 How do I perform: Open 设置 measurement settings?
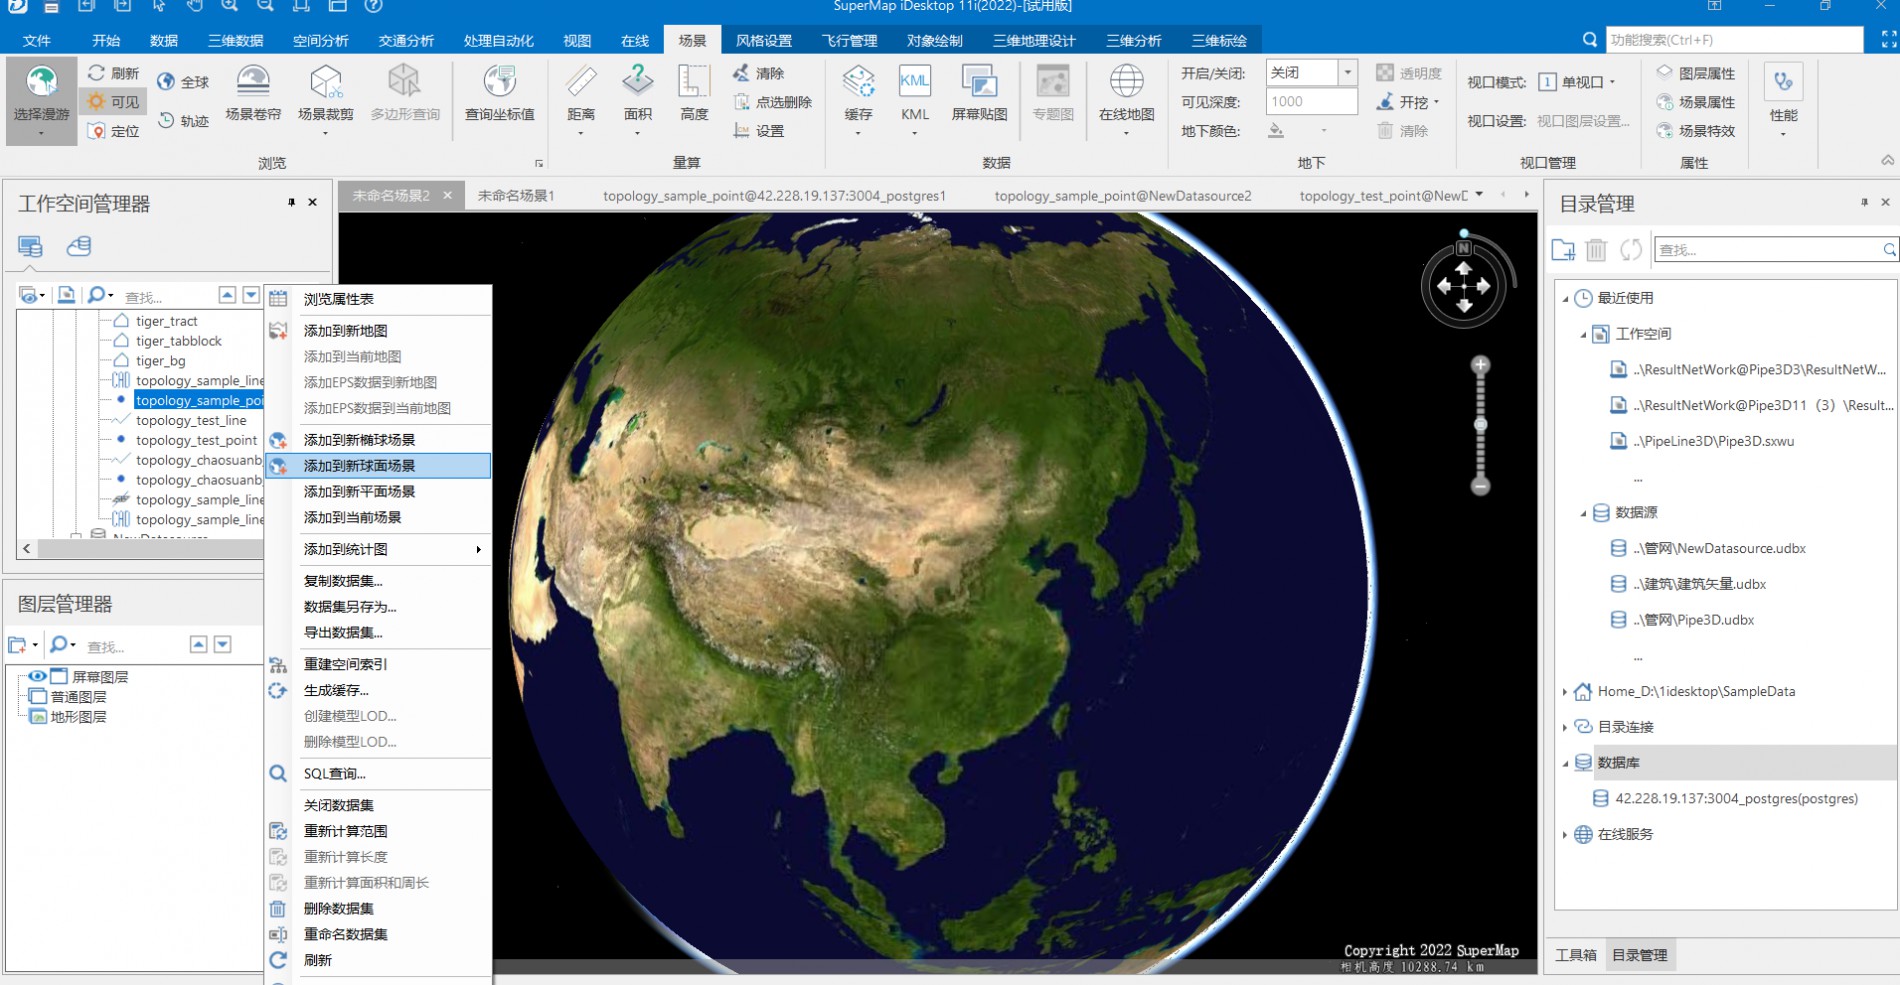(759, 131)
